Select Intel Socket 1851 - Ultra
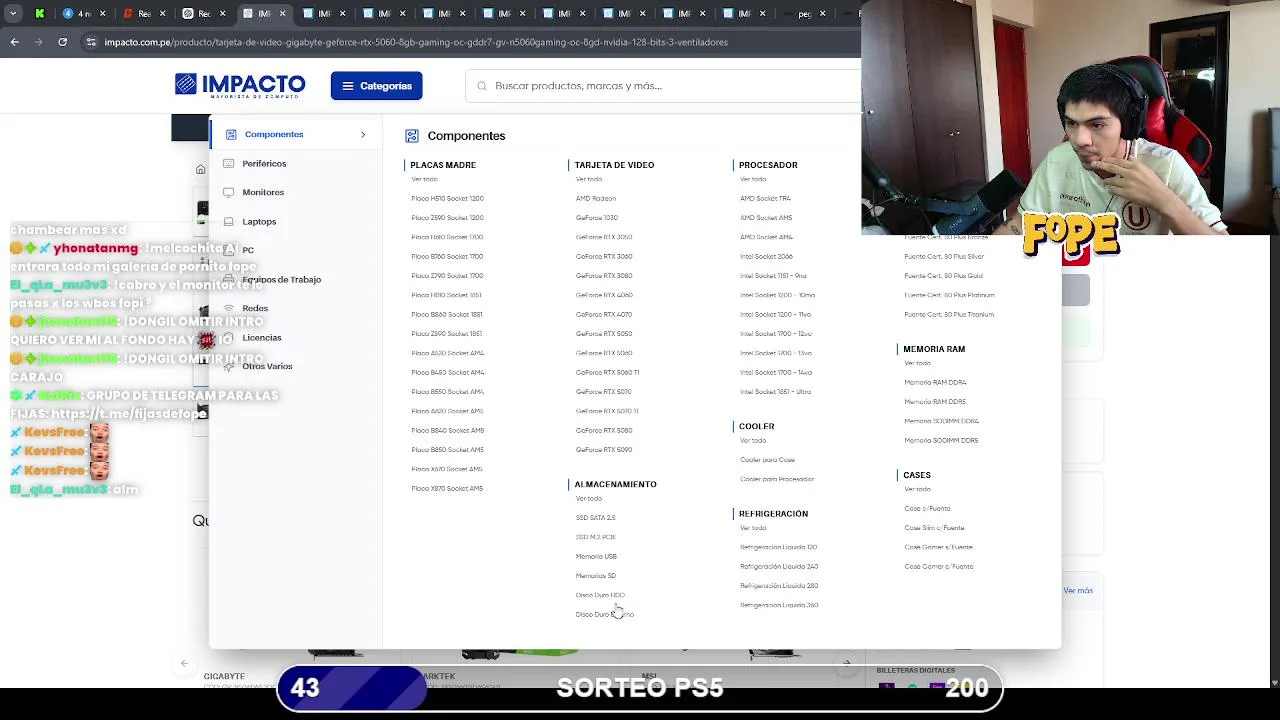The height and width of the screenshot is (720, 1280). tap(775, 392)
